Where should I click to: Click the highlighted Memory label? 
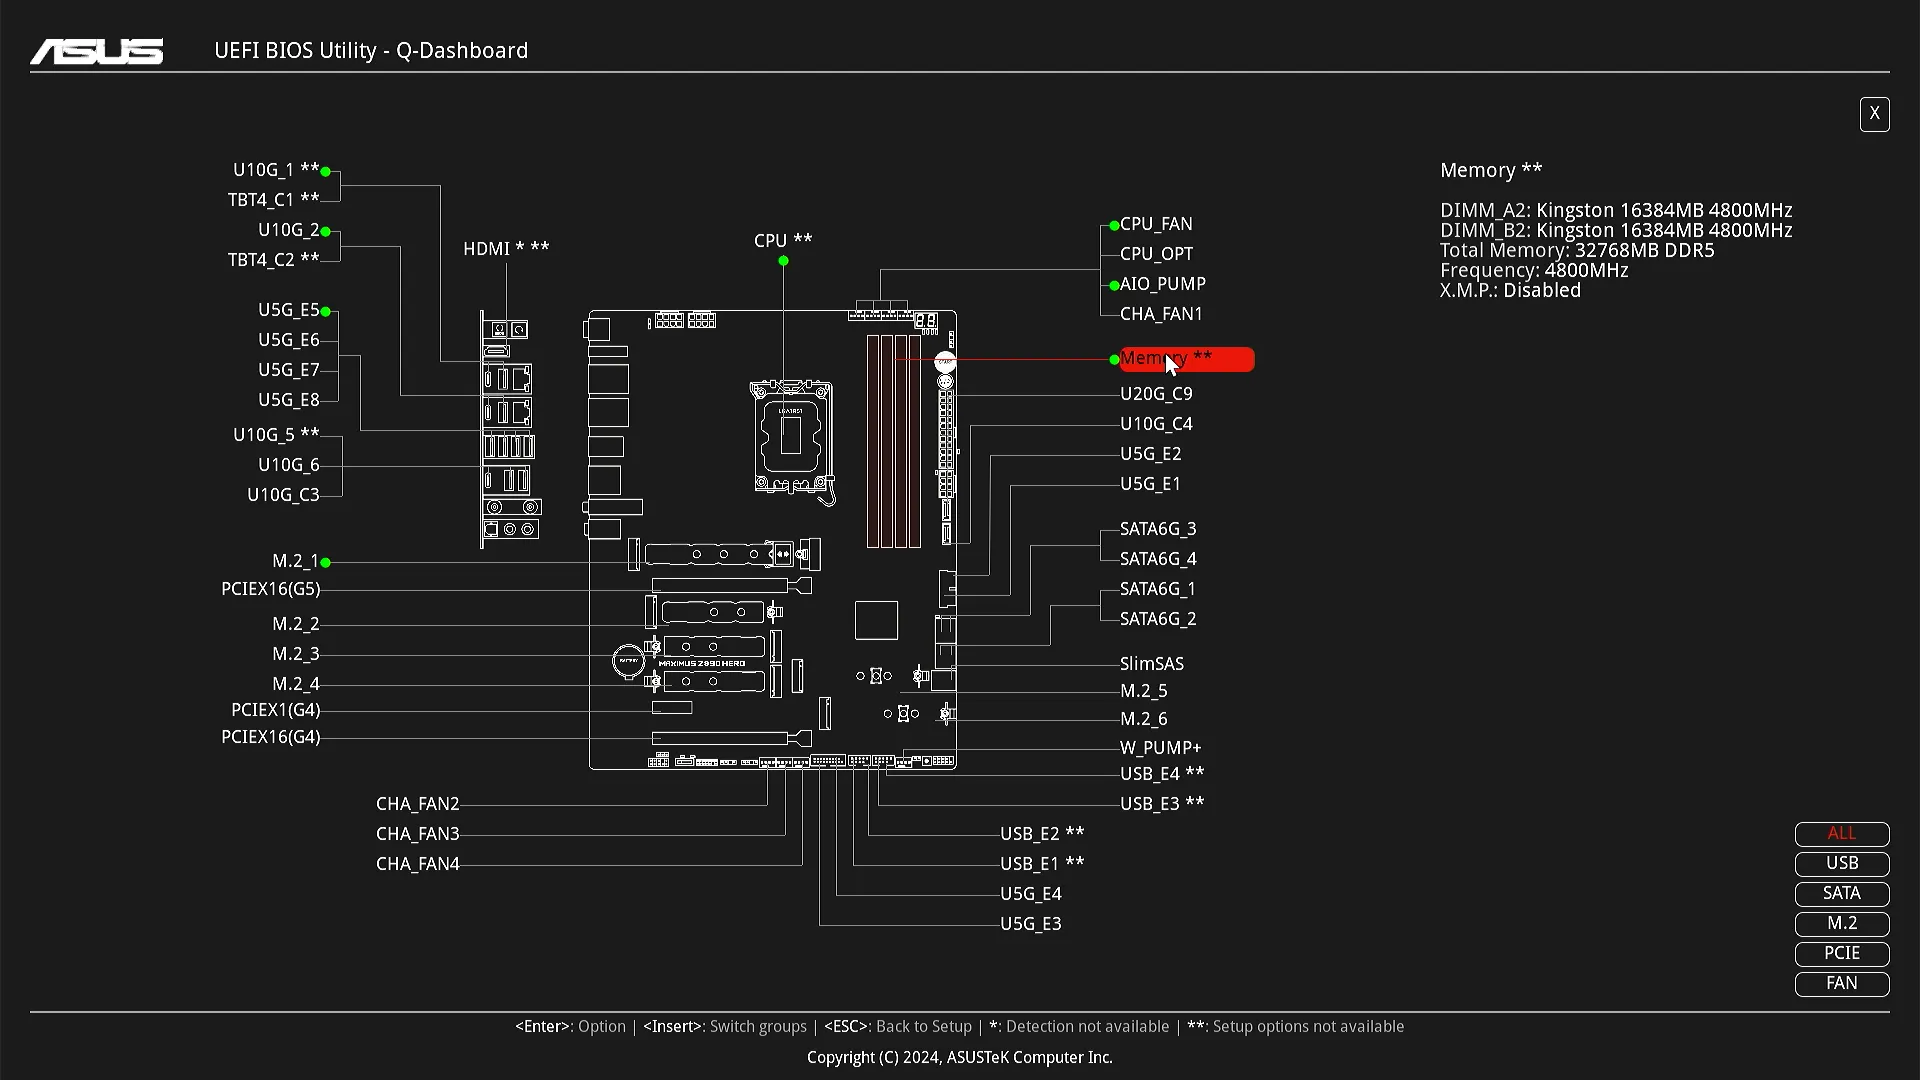point(1186,359)
